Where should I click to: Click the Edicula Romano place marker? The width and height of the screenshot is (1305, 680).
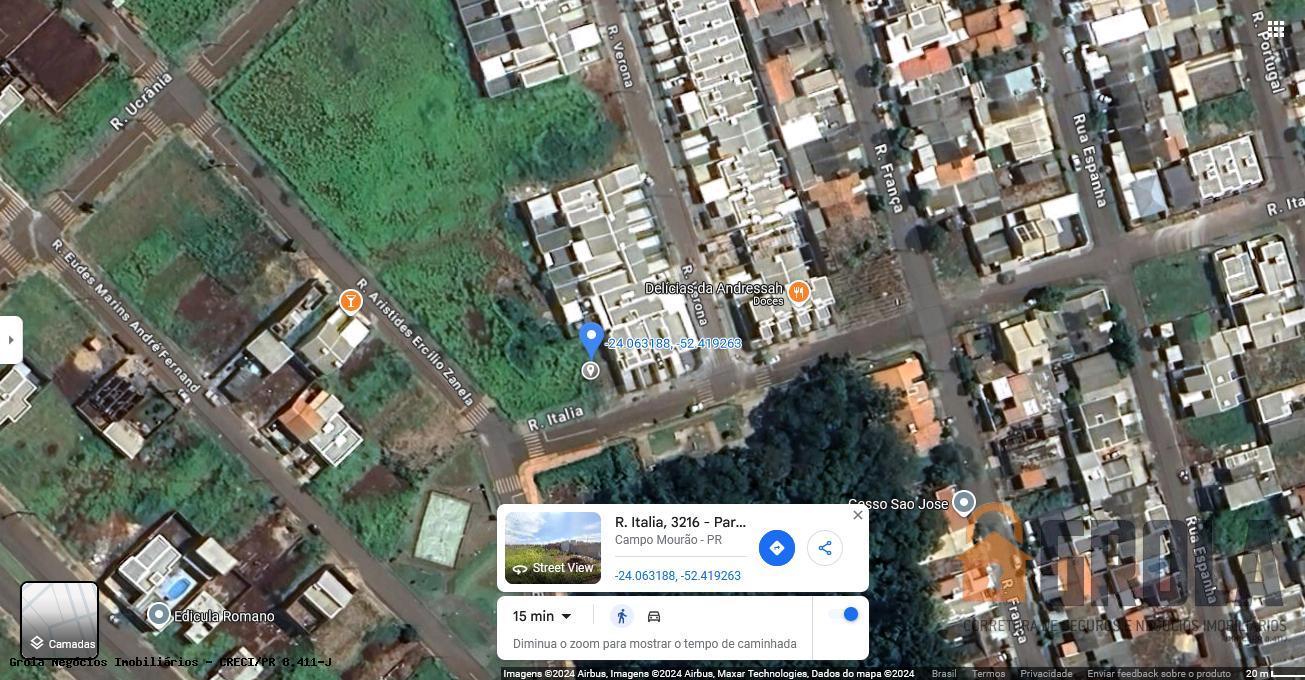click(159, 614)
